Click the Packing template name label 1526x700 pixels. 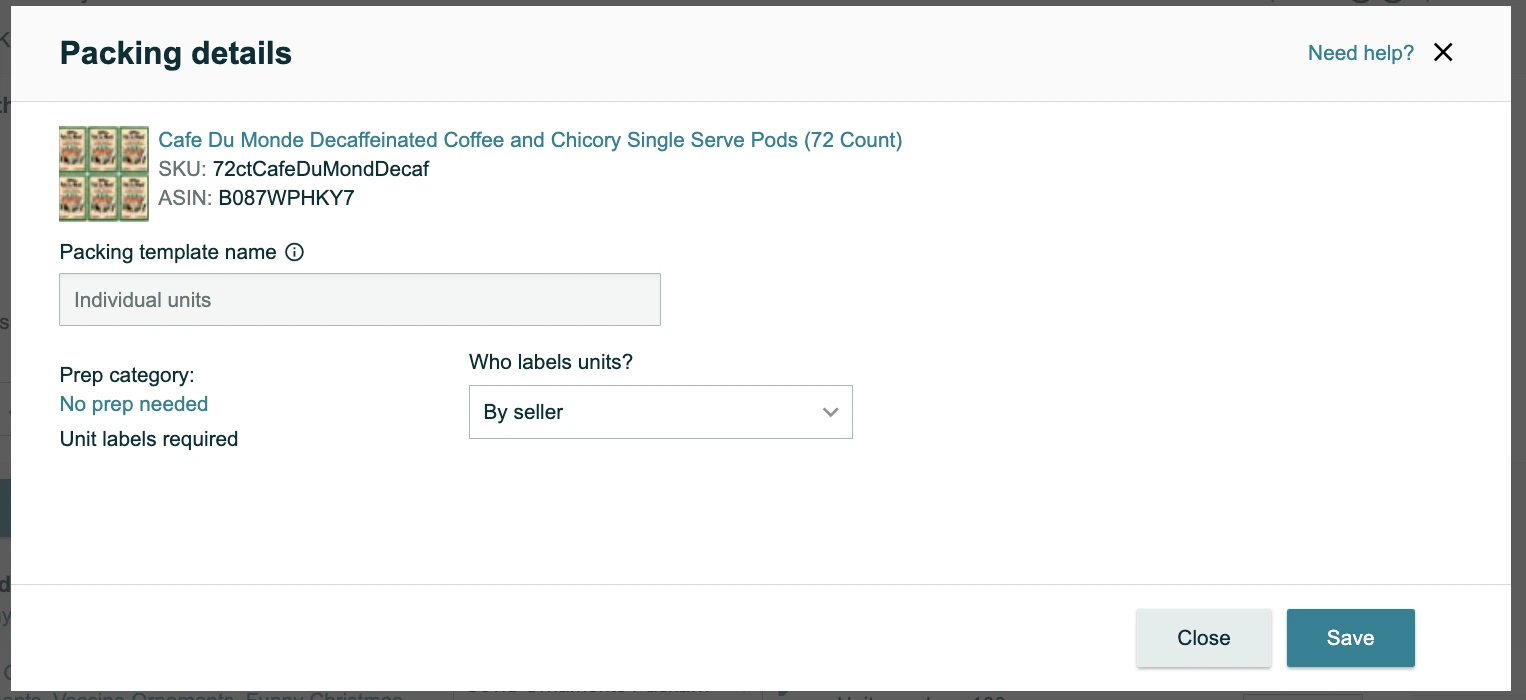click(168, 252)
